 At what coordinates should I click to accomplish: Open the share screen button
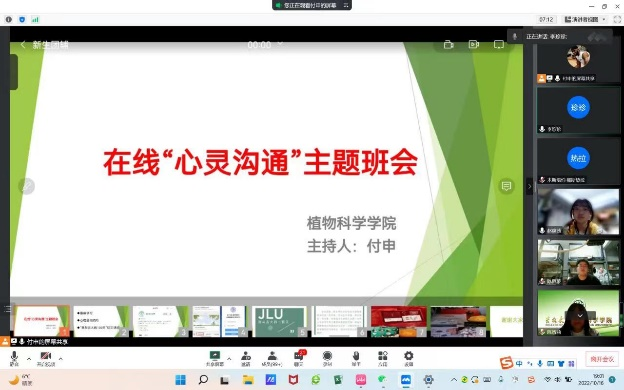click(215, 358)
